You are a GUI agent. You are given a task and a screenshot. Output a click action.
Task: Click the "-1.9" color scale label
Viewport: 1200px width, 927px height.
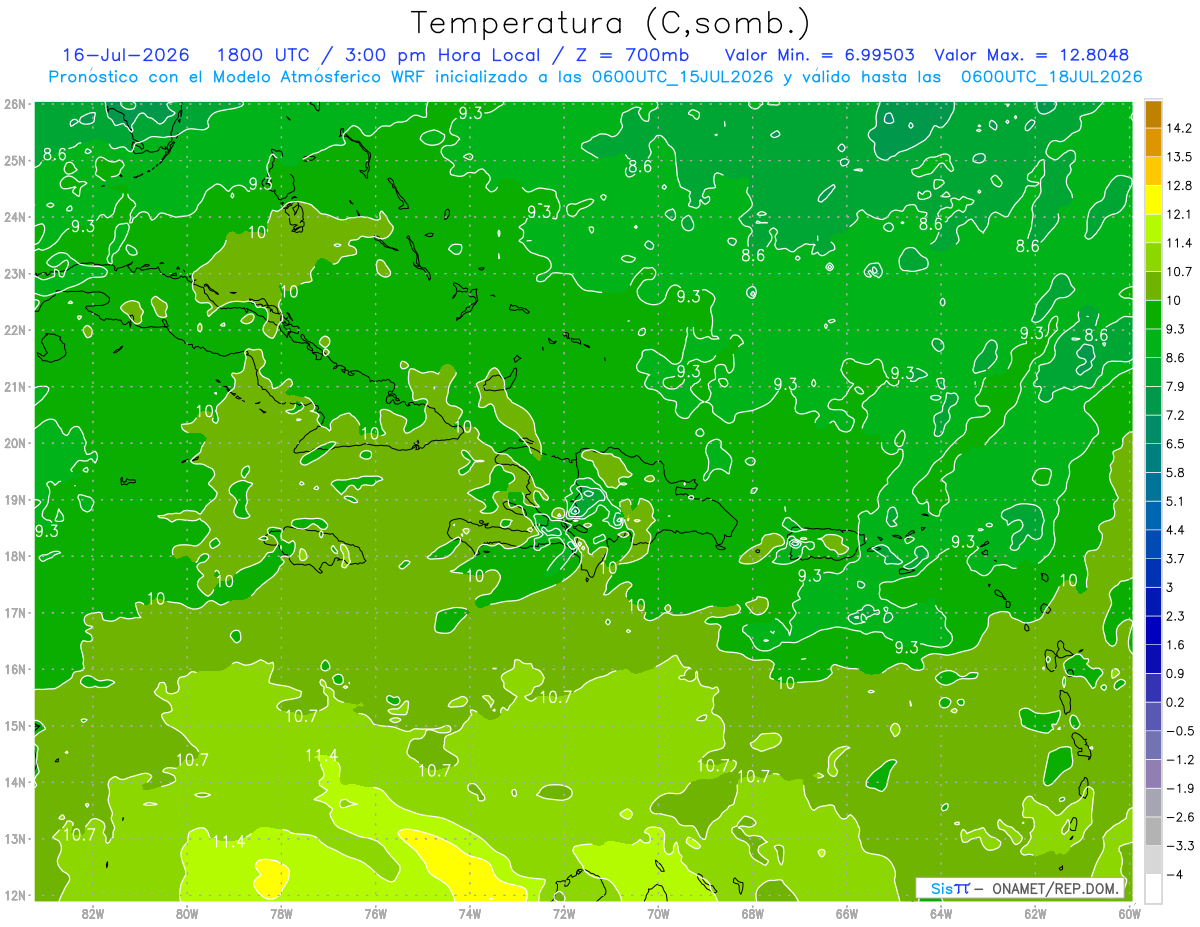coord(1180,788)
